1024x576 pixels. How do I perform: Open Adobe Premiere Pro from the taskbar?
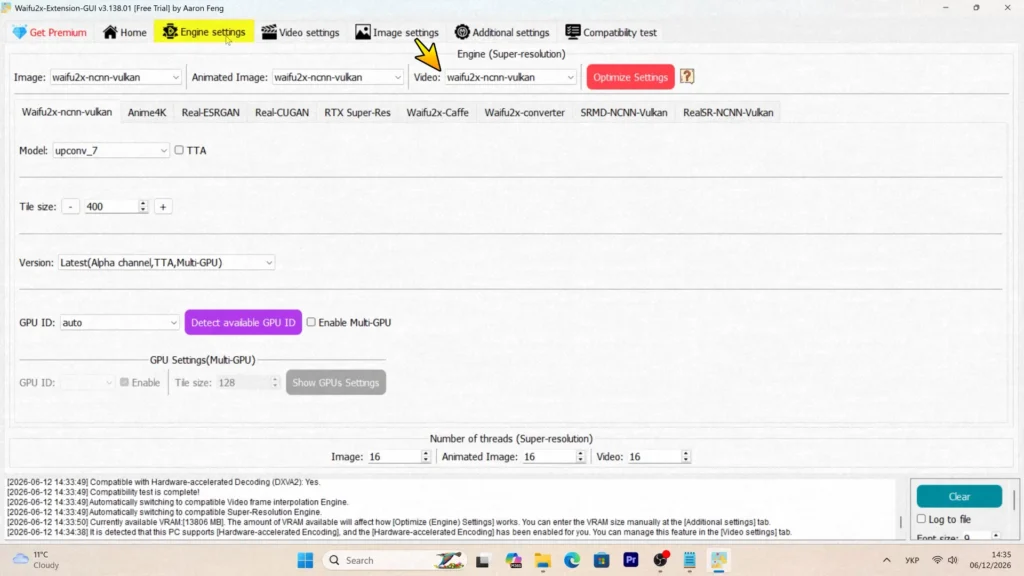coord(631,560)
